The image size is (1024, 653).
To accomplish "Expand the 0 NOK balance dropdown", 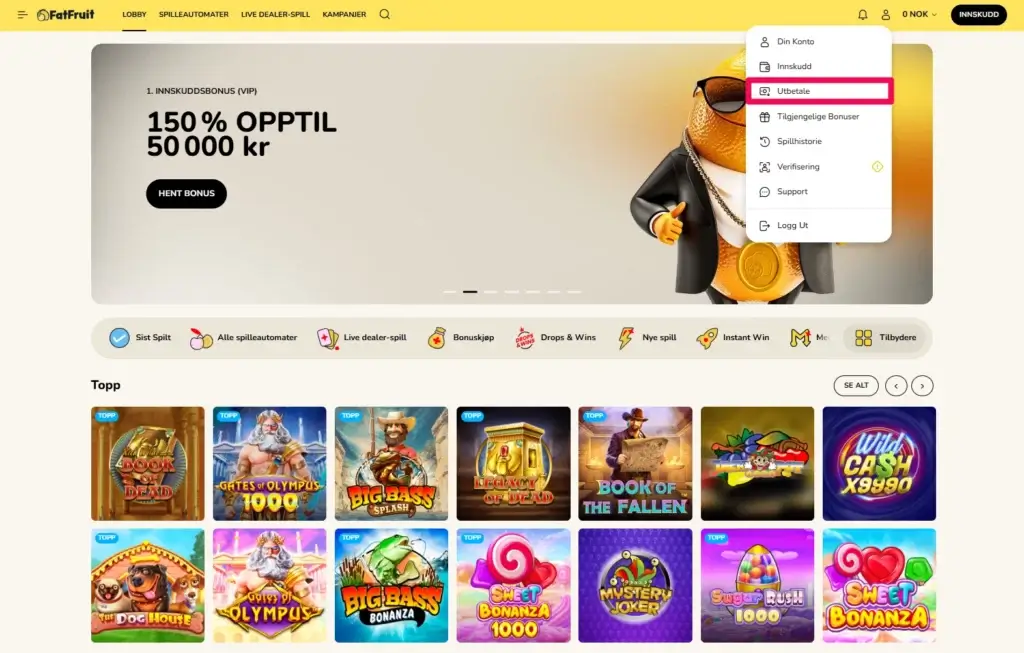I will pyautogui.click(x=919, y=14).
